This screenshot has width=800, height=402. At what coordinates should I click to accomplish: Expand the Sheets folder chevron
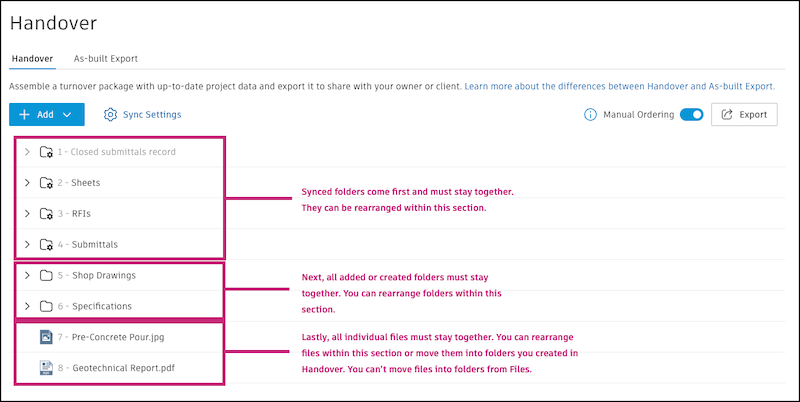(27, 183)
